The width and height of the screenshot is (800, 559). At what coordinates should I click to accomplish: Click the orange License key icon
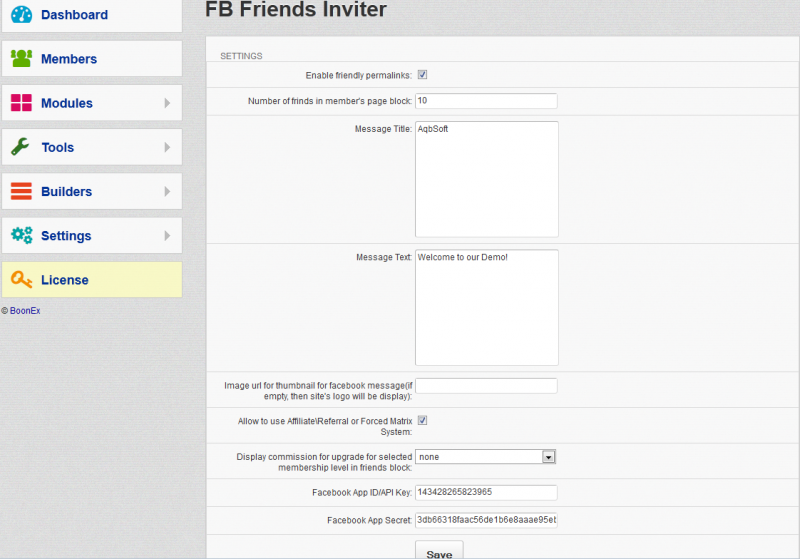[x=21, y=280]
